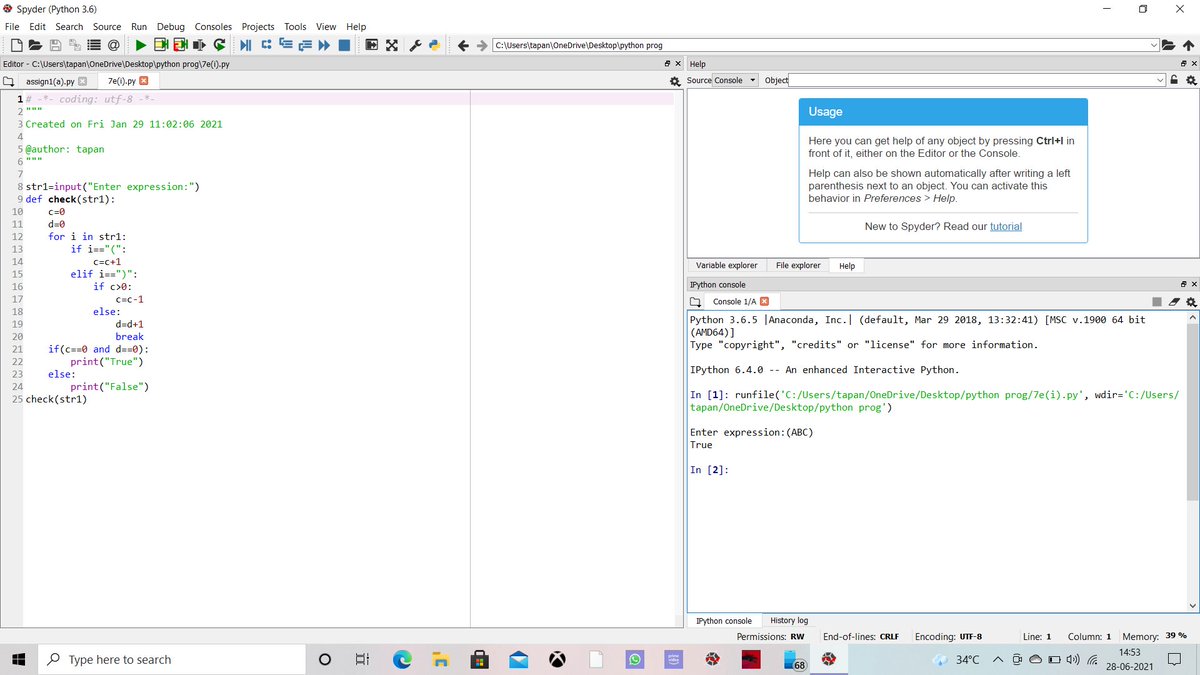
Task: Open the Source menu
Action: [107, 26]
